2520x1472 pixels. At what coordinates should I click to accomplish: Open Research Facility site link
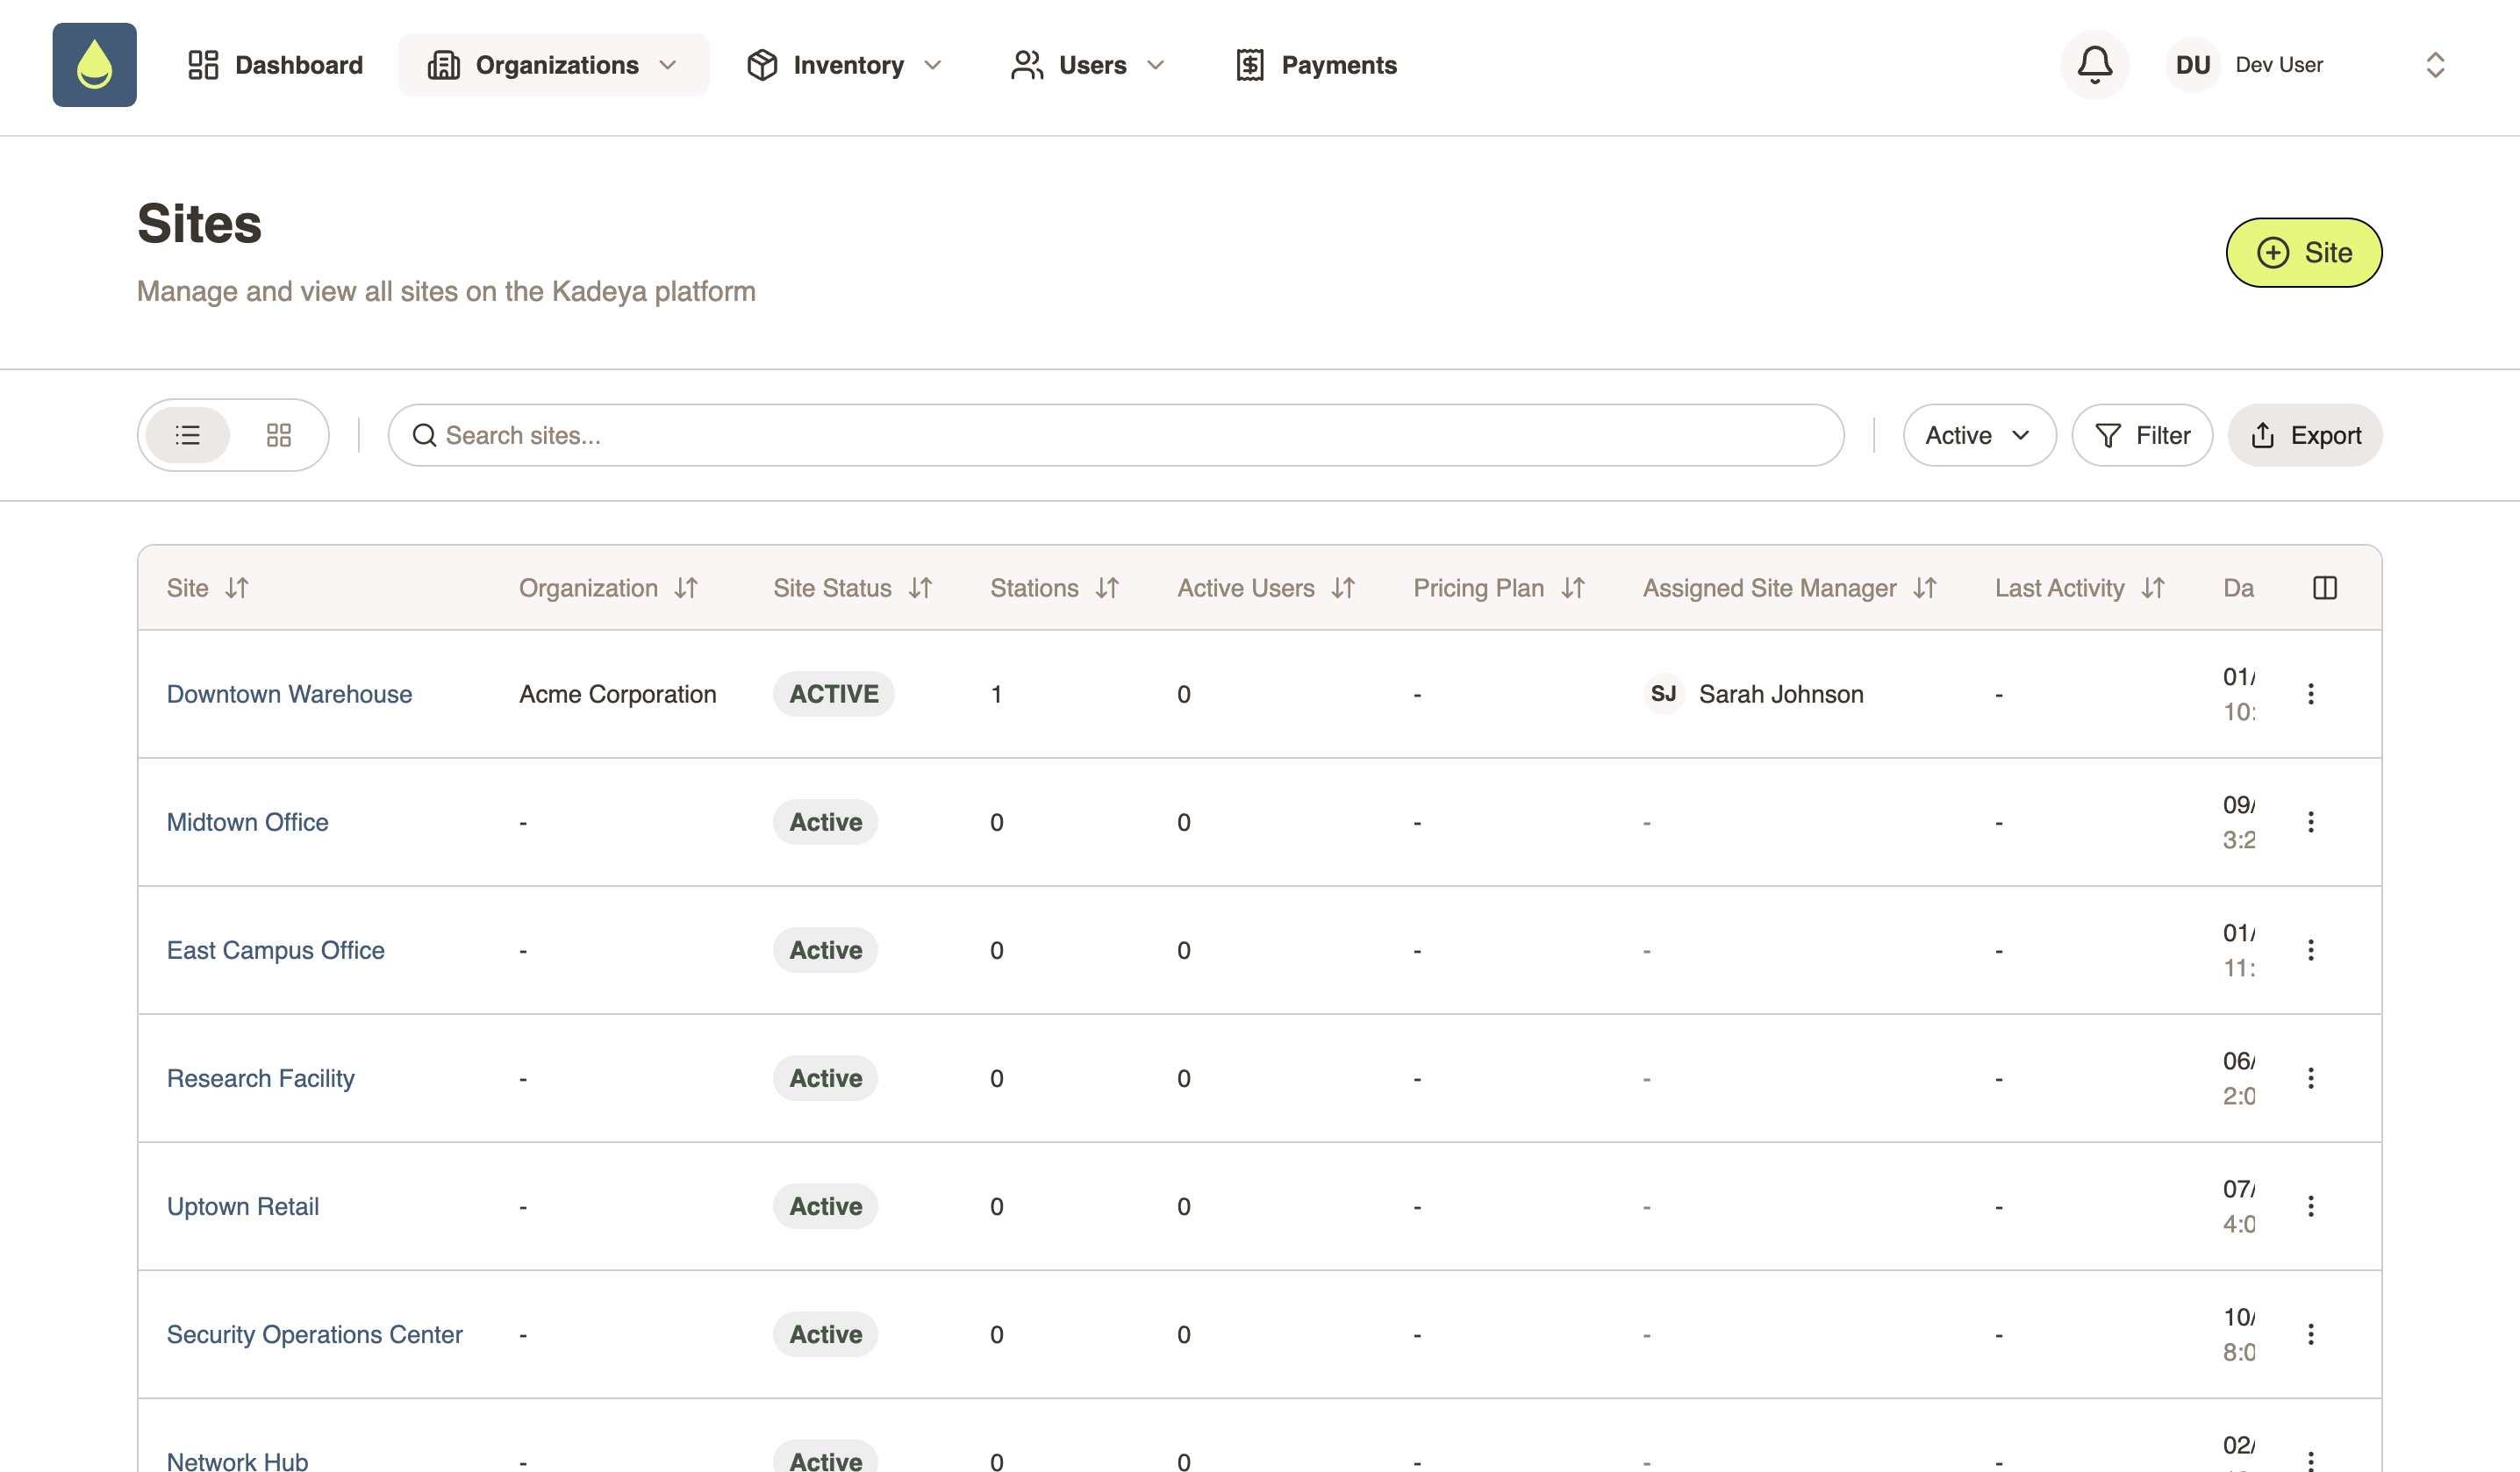(x=260, y=1078)
